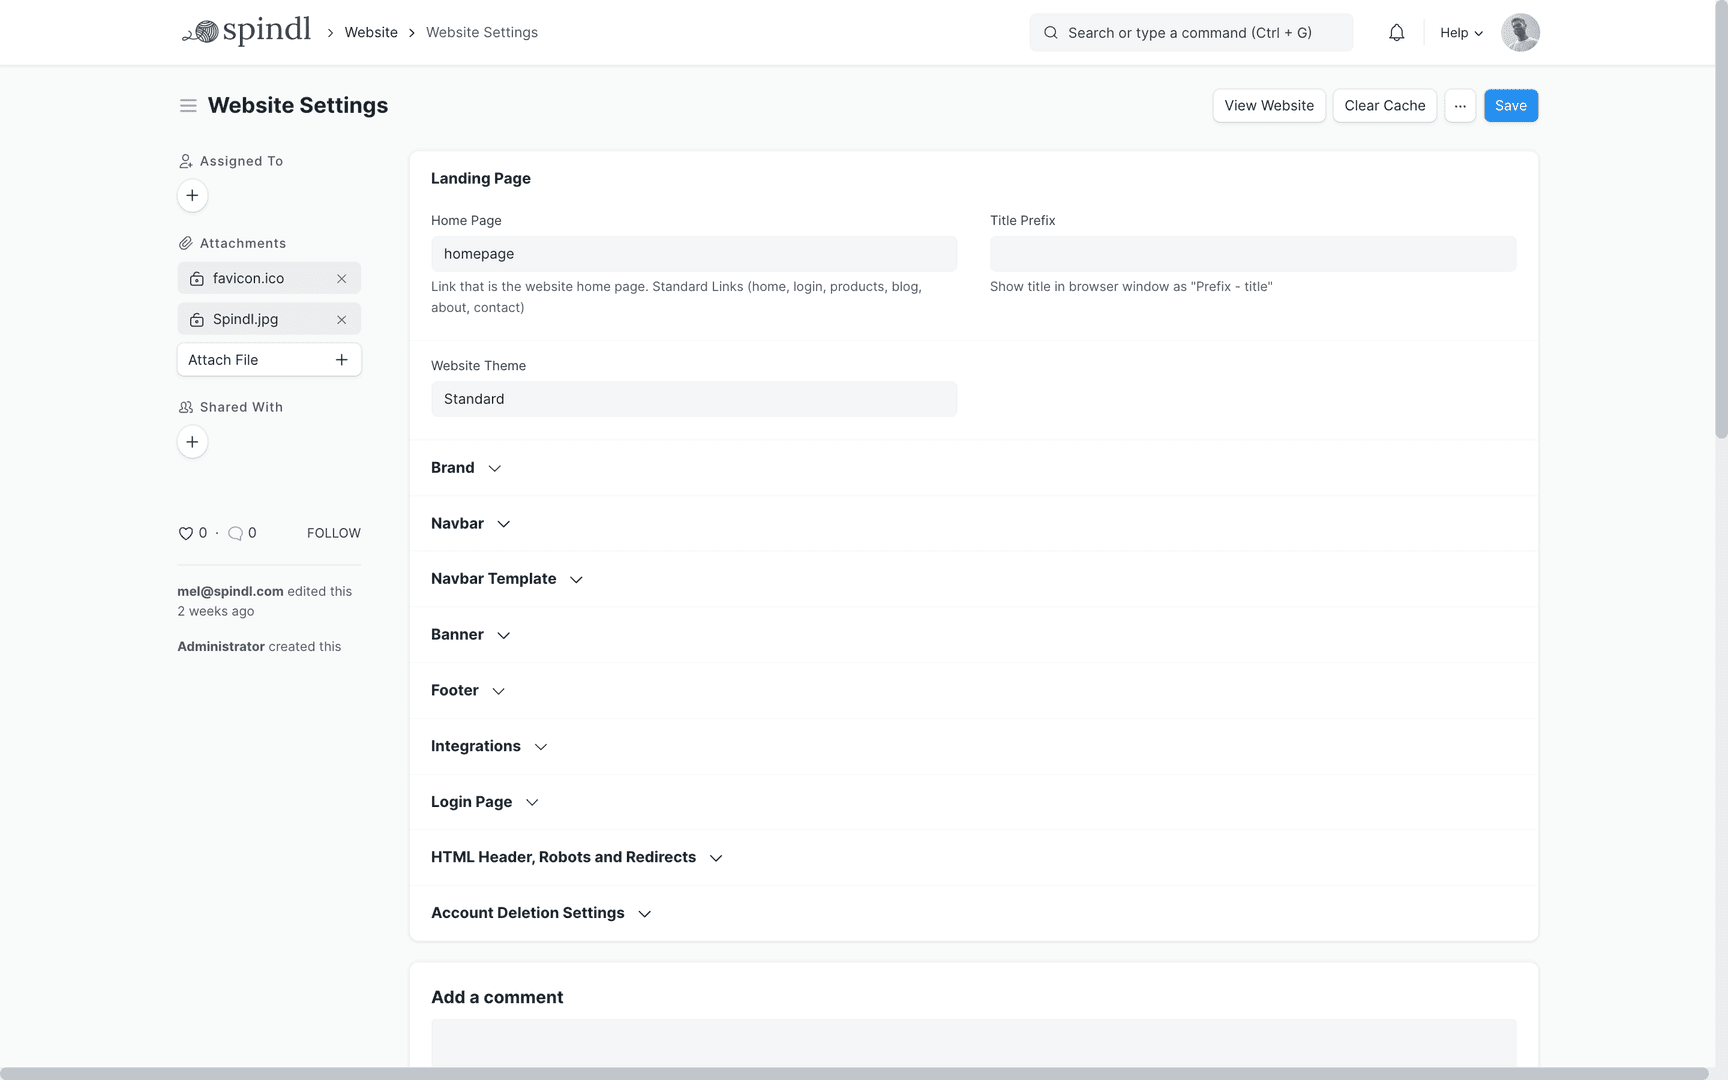Viewport: 1728px width, 1080px height.
Task: Click the Title Prefix input field
Action: coord(1252,254)
